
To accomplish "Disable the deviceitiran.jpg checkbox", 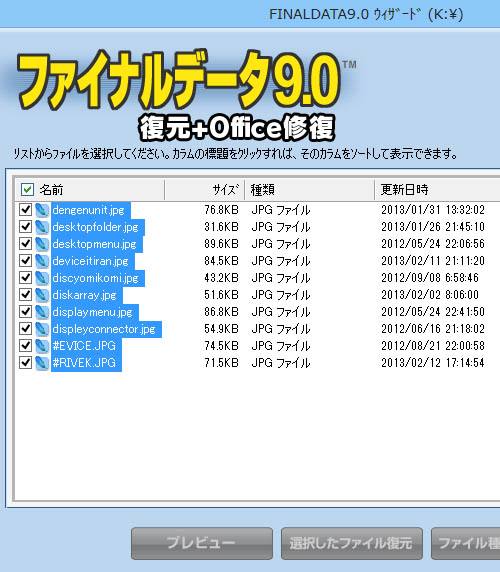I will click(26, 261).
